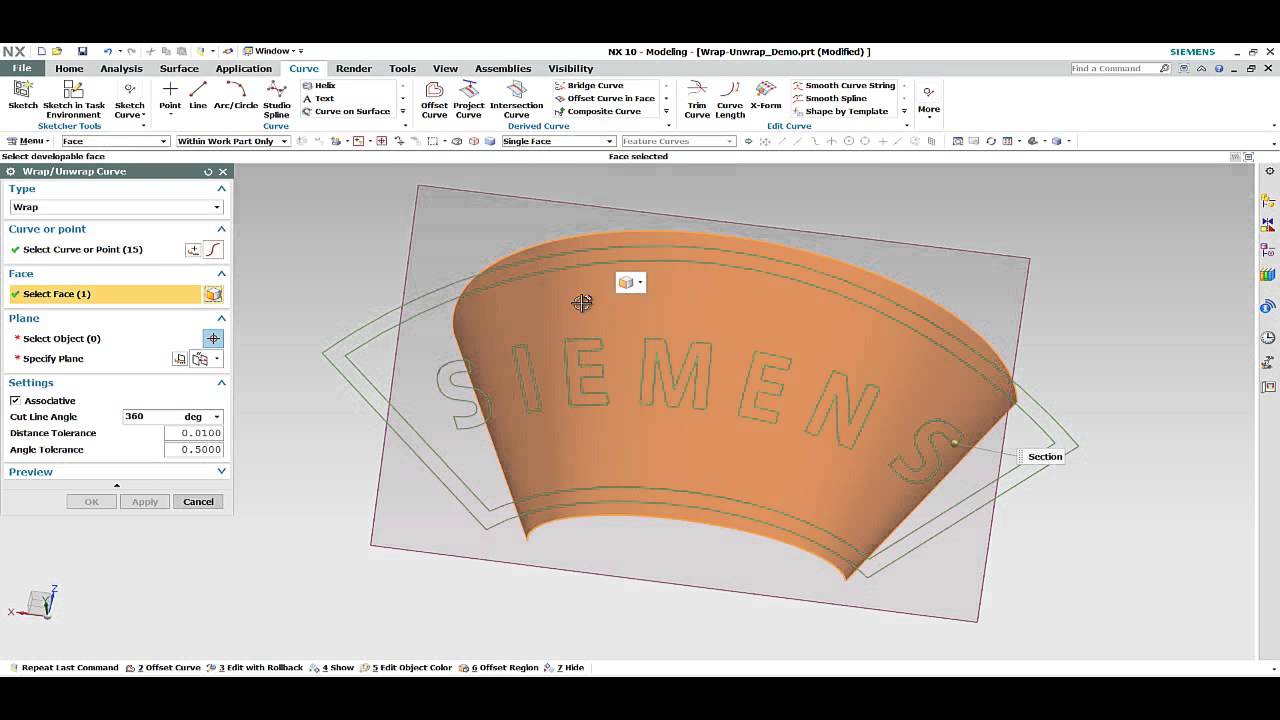
Task: Select Curve on Surface command
Action: click(x=346, y=111)
